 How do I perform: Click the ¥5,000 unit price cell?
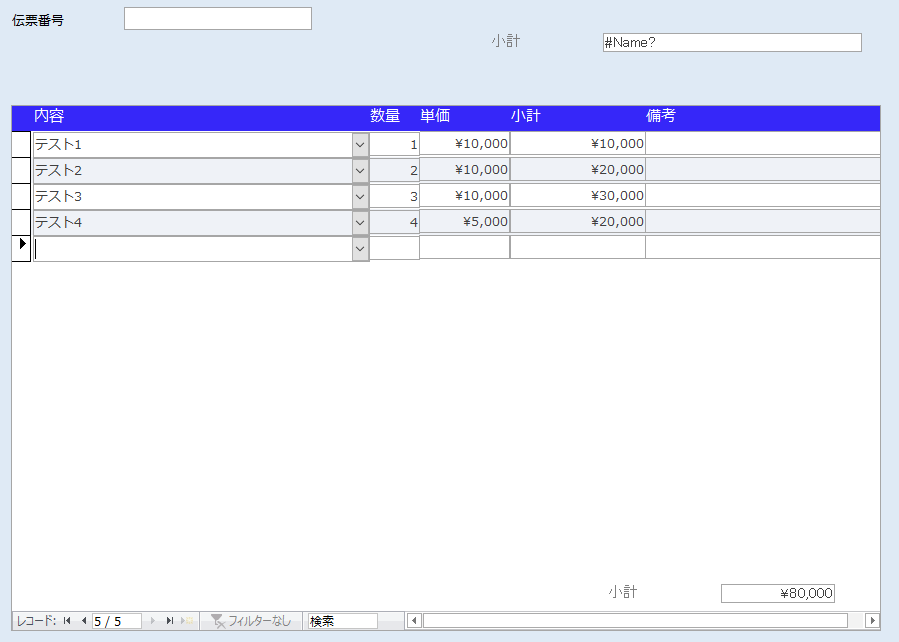coord(464,222)
